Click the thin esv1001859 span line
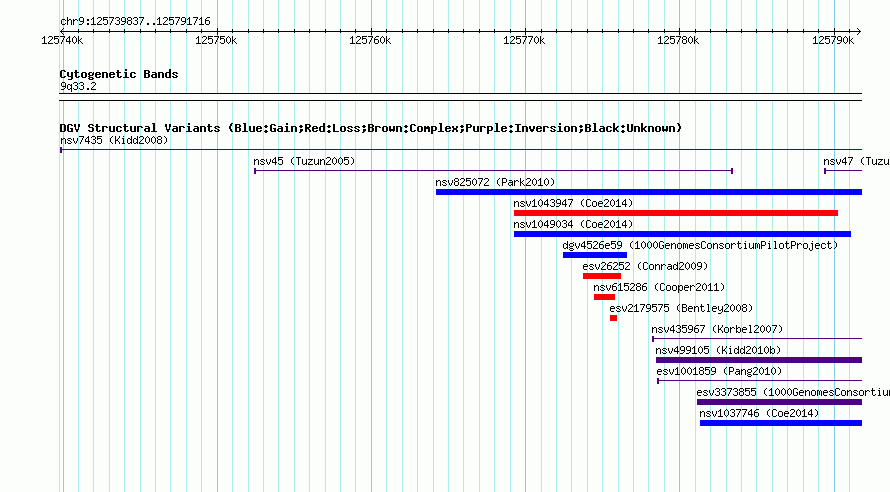The image size is (890, 492). (759, 381)
